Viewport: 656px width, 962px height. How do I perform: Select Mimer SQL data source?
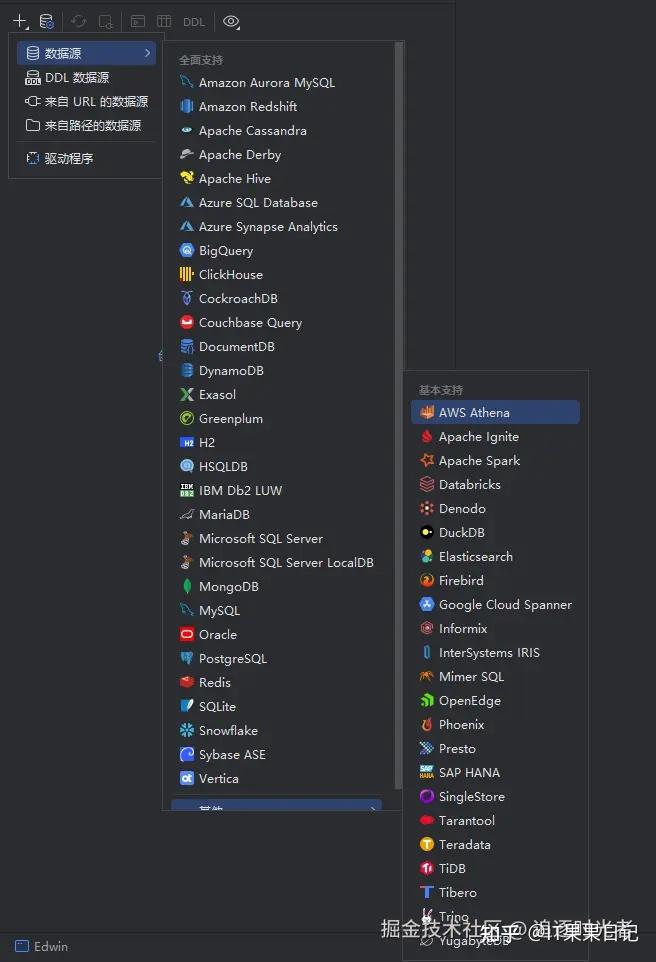tap(495, 676)
